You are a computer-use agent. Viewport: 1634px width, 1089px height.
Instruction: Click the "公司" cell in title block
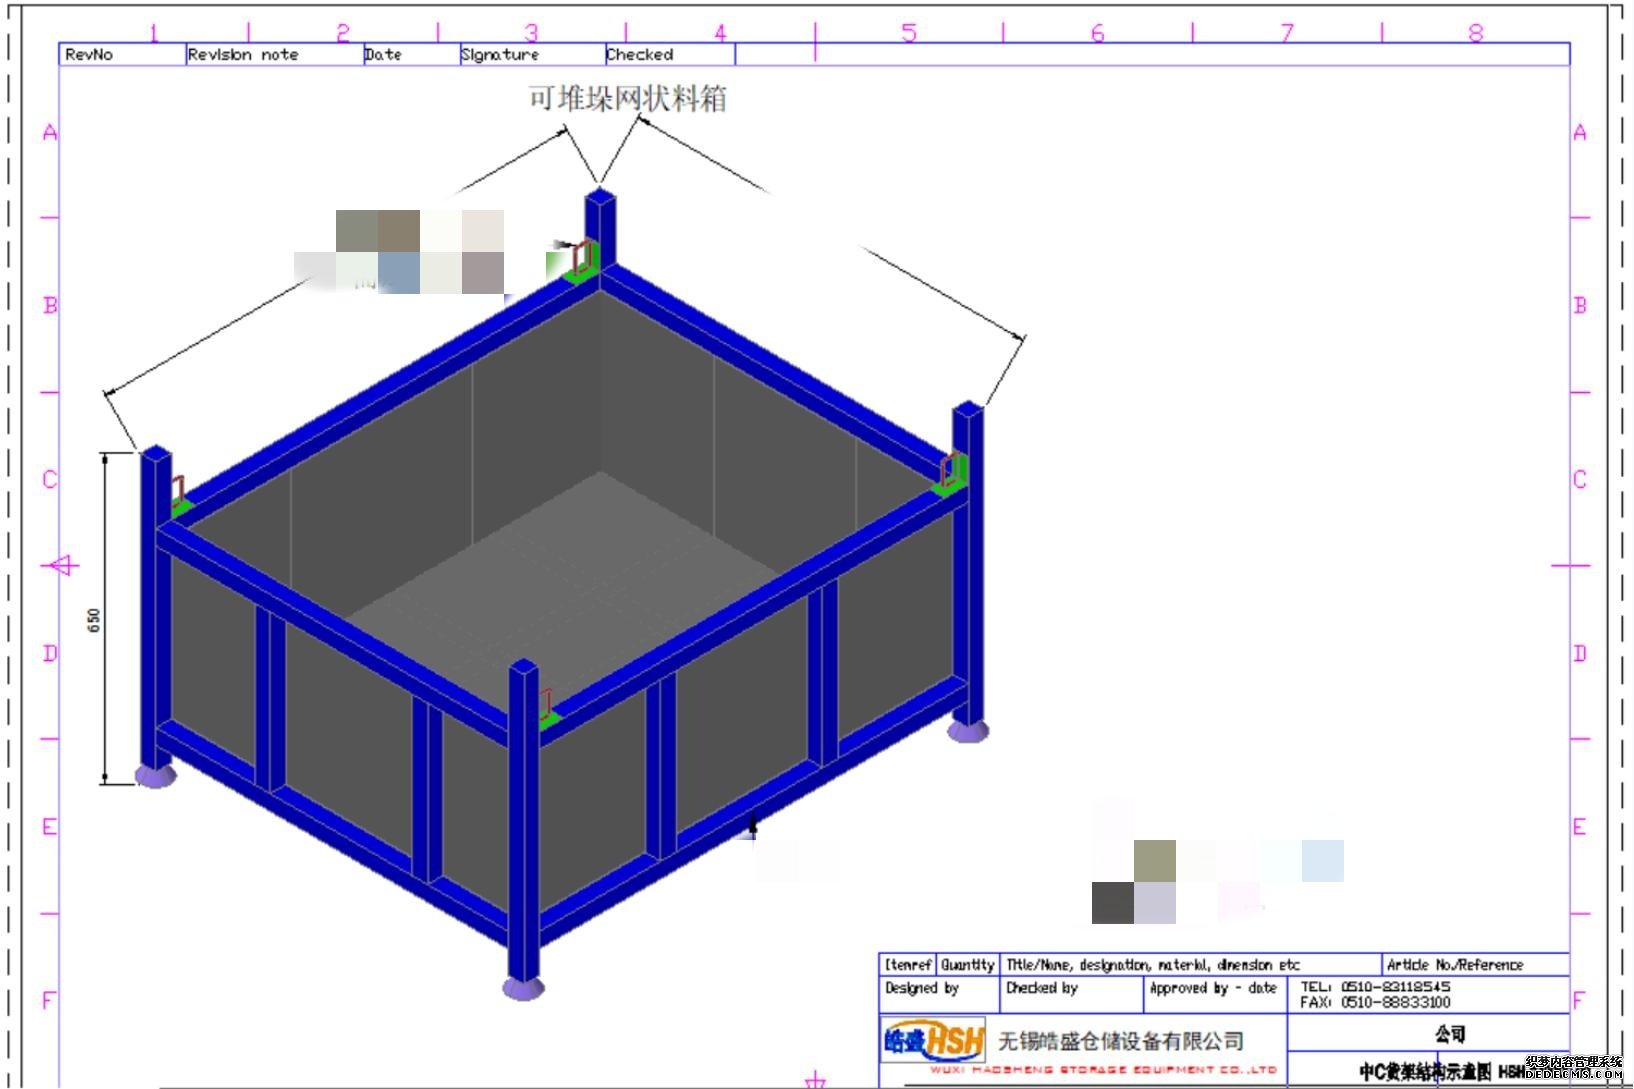pyautogui.click(x=1450, y=1034)
